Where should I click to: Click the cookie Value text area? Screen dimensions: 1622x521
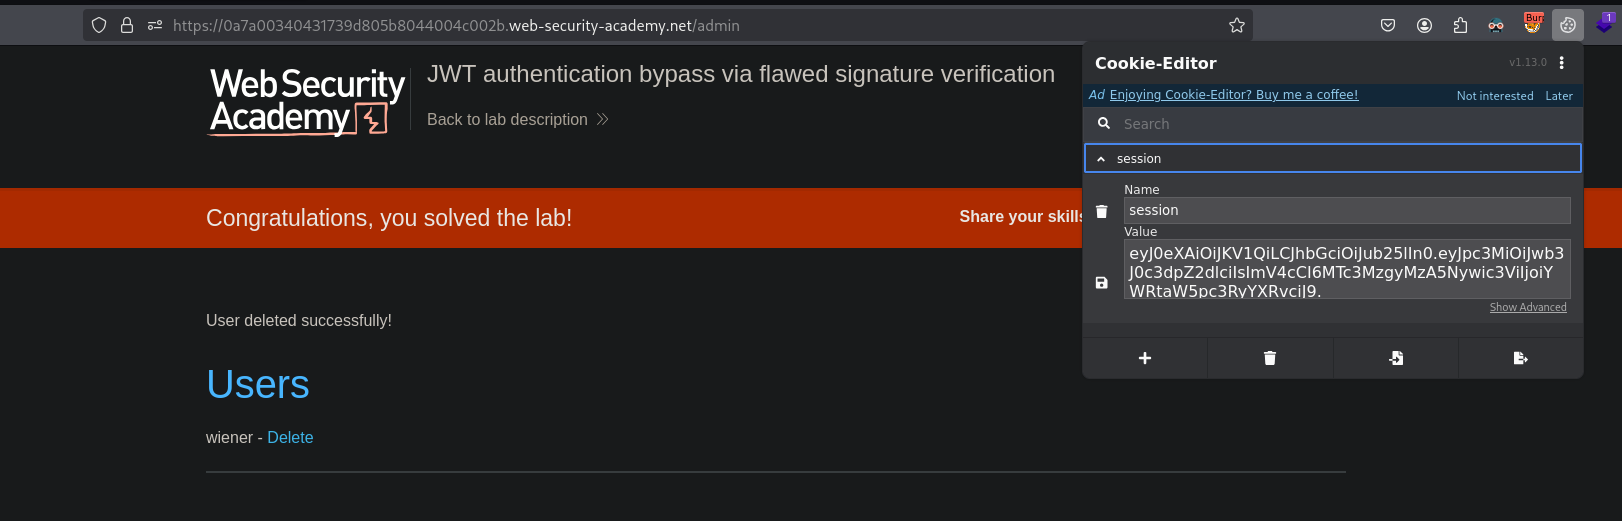click(x=1346, y=268)
